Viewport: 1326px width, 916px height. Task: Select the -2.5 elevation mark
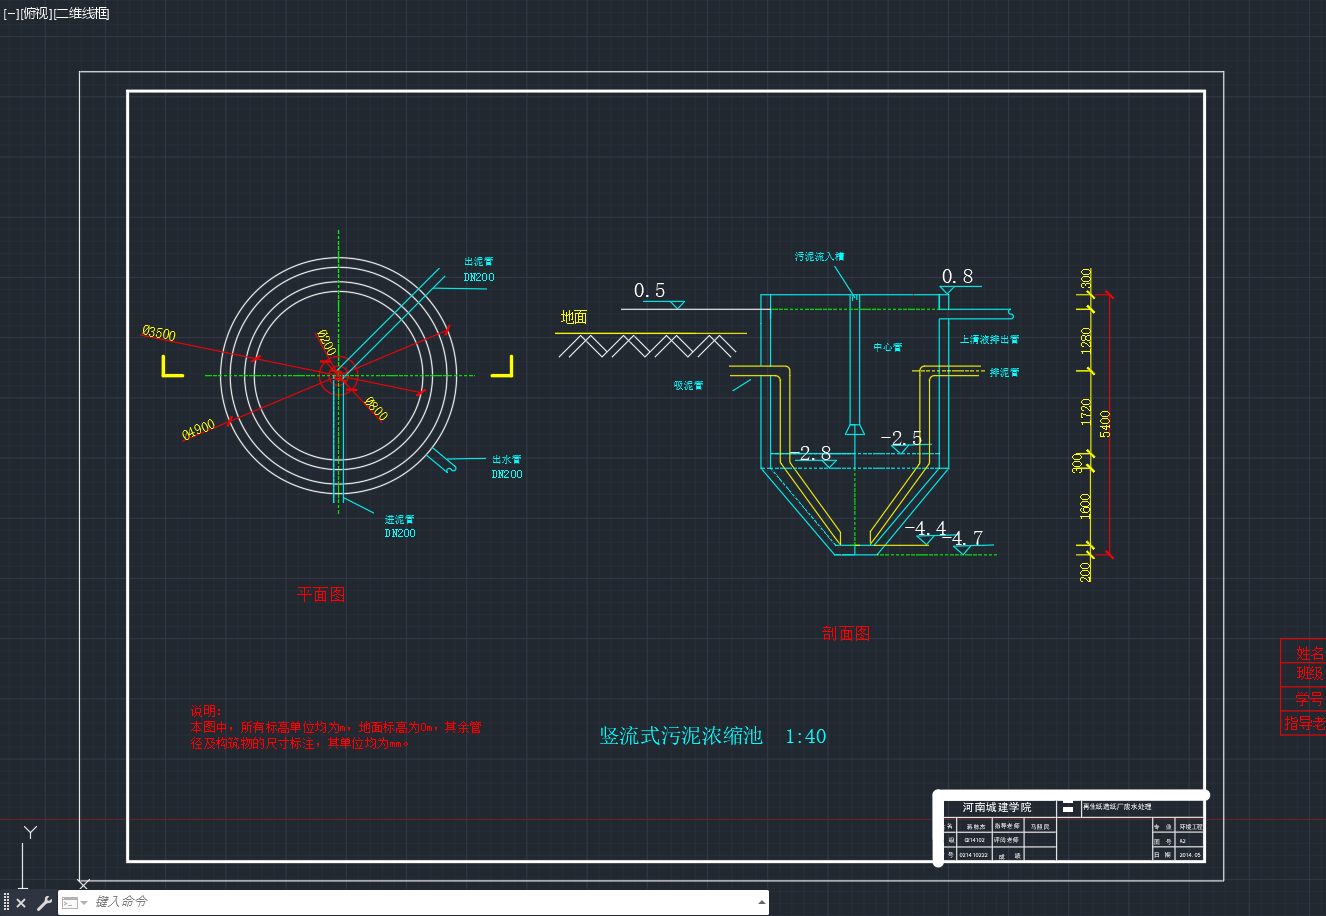click(901, 438)
